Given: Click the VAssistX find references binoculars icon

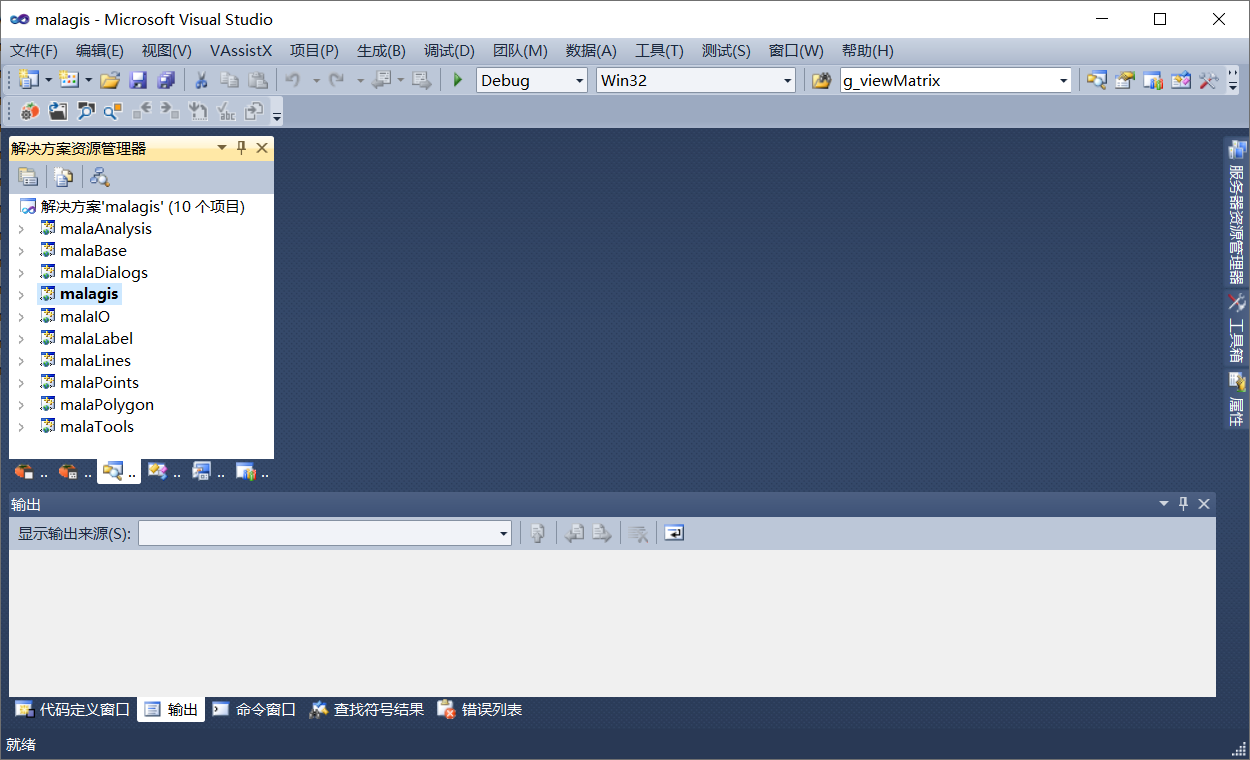Looking at the screenshot, I should click(86, 111).
